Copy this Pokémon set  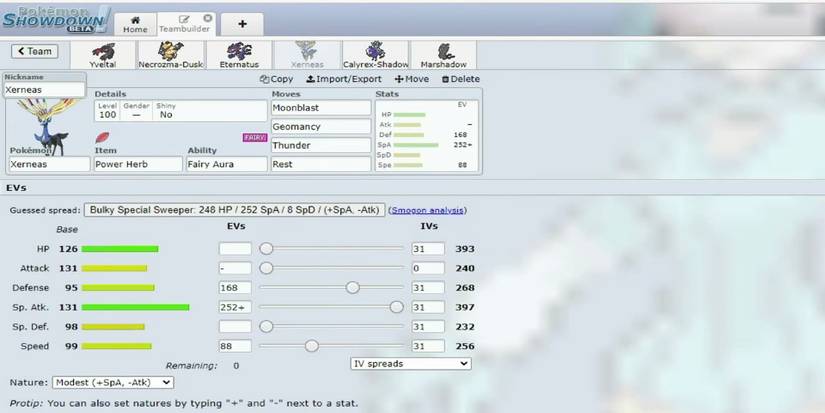coord(276,79)
